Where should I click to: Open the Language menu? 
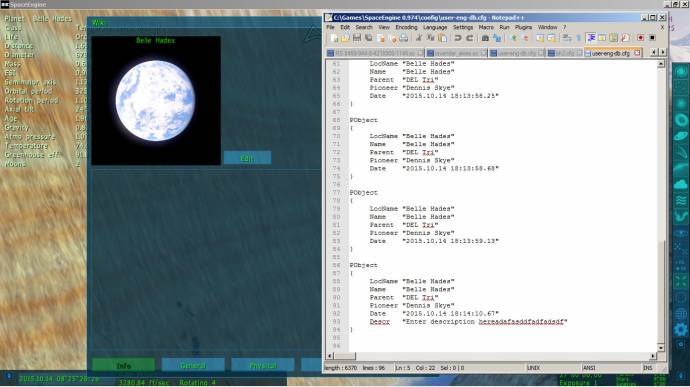[435, 27]
